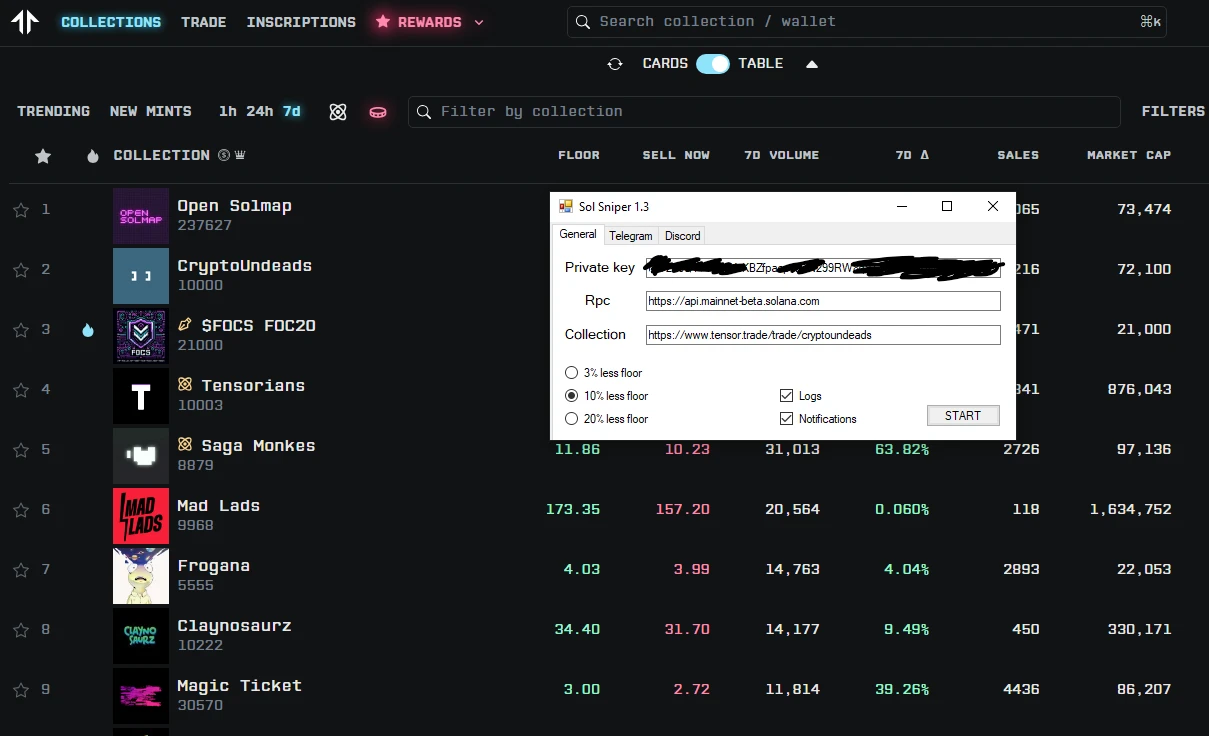Click the START button in Sol Sniper
The height and width of the screenshot is (736, 1209).
[x=963, y=416]
